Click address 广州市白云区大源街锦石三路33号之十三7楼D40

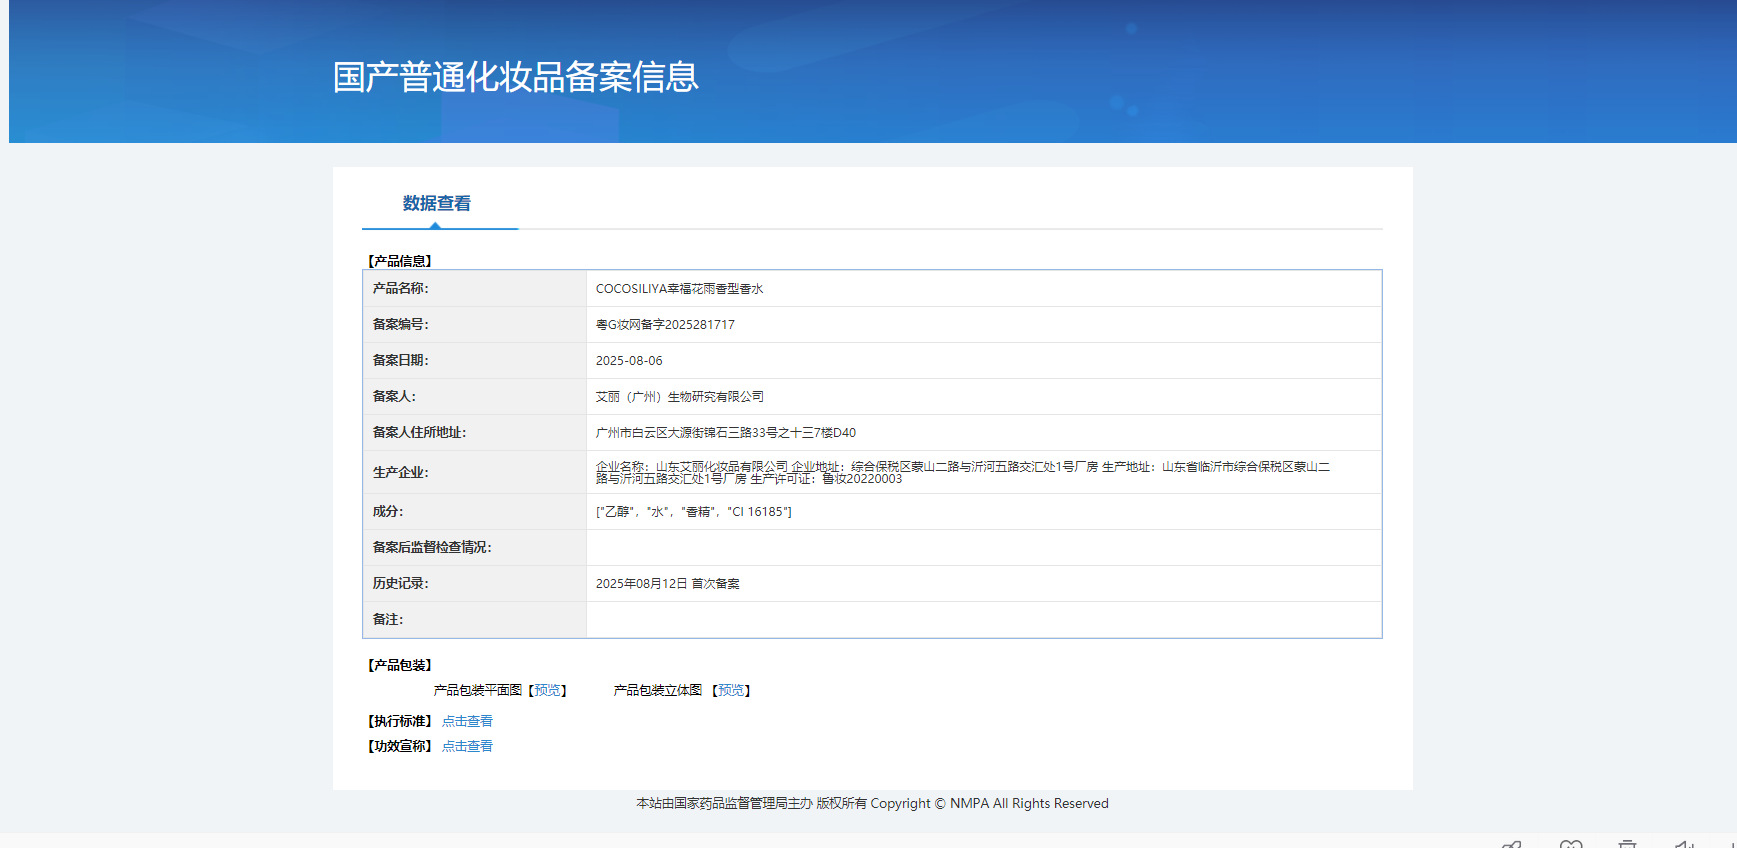[726, 433]
